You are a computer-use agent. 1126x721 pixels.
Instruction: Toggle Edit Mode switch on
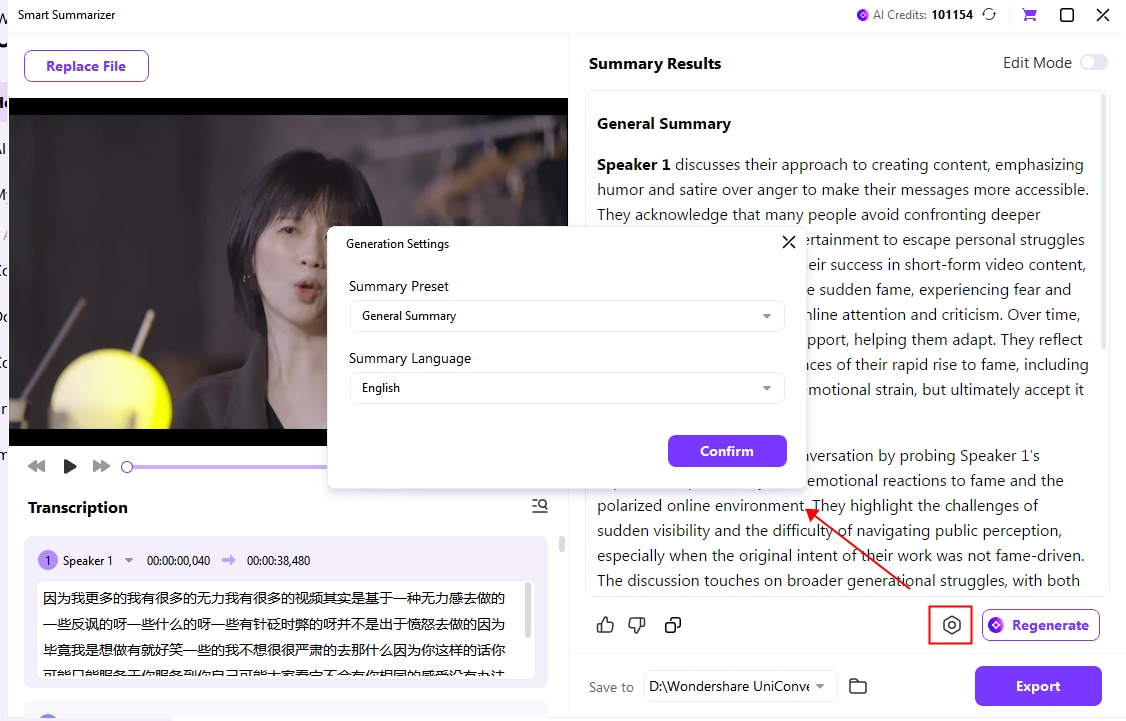point(1093,62)
